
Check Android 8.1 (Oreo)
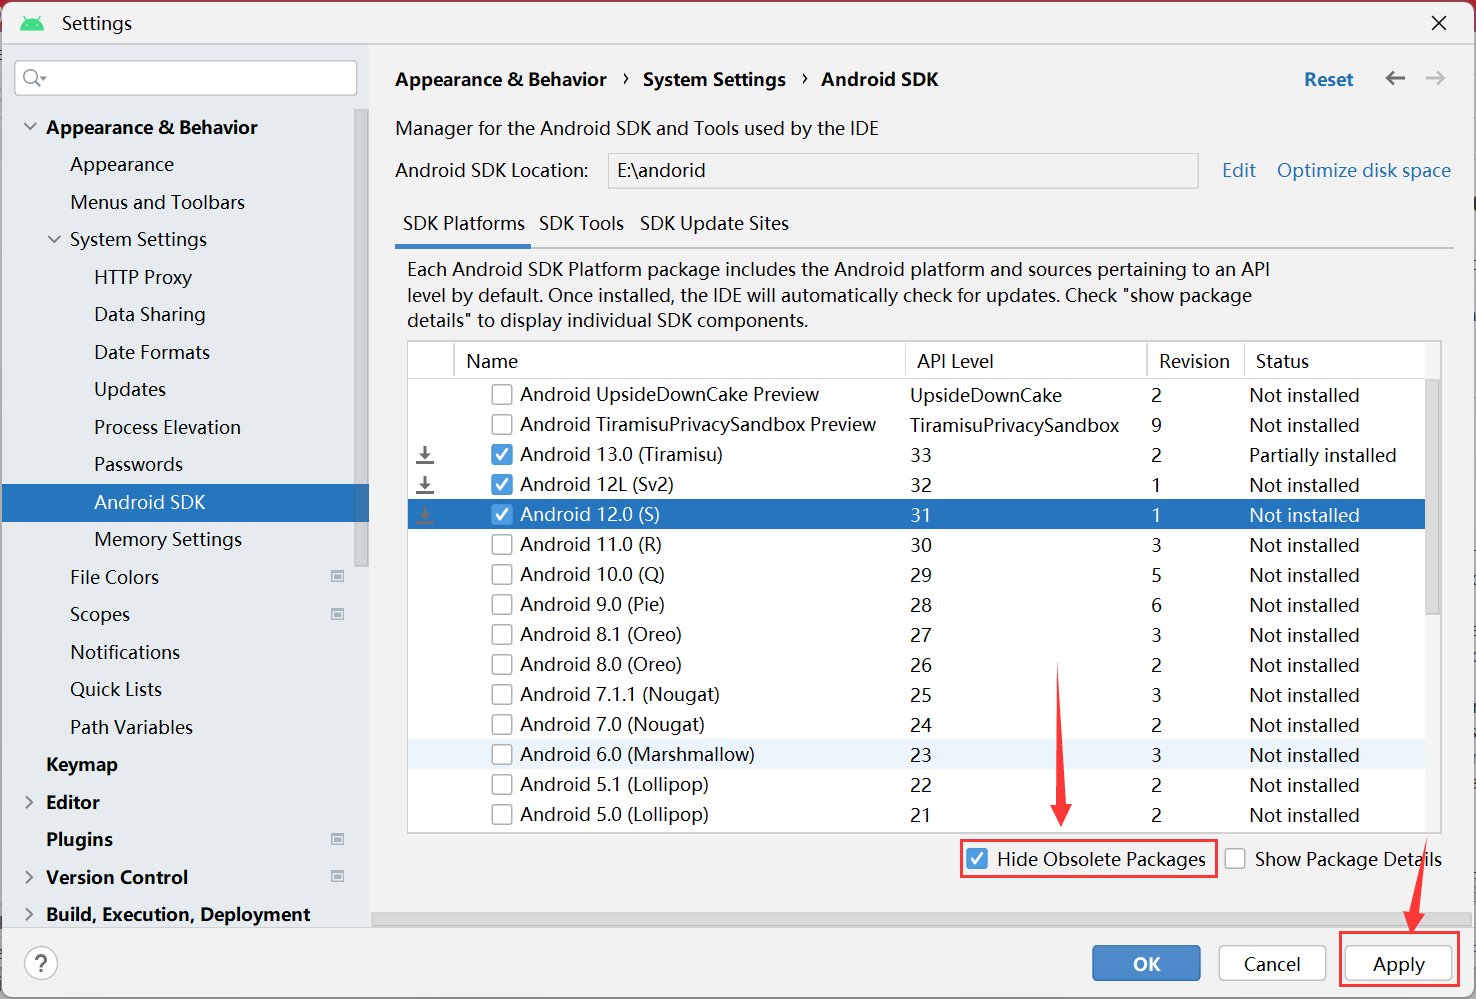[502, 635]
